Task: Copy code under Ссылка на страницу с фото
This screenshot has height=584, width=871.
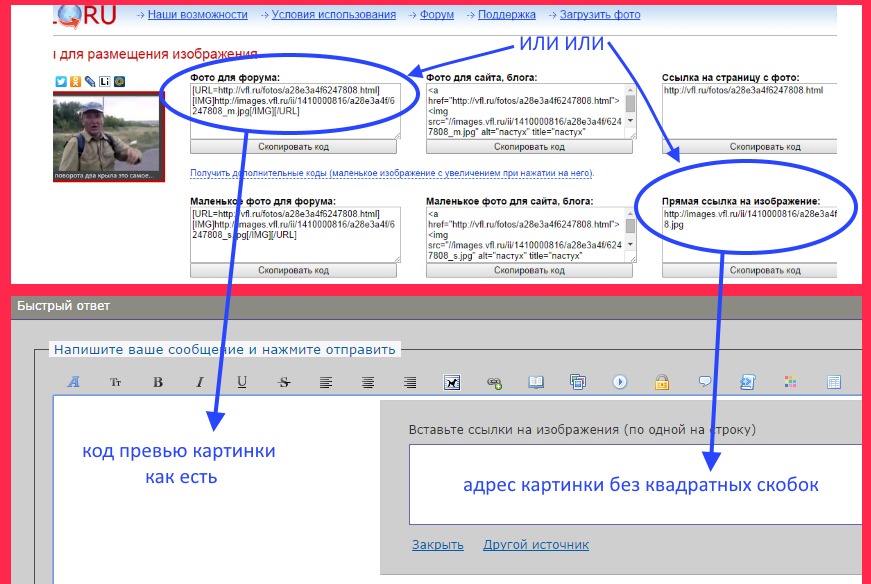Action: [750, 147]
